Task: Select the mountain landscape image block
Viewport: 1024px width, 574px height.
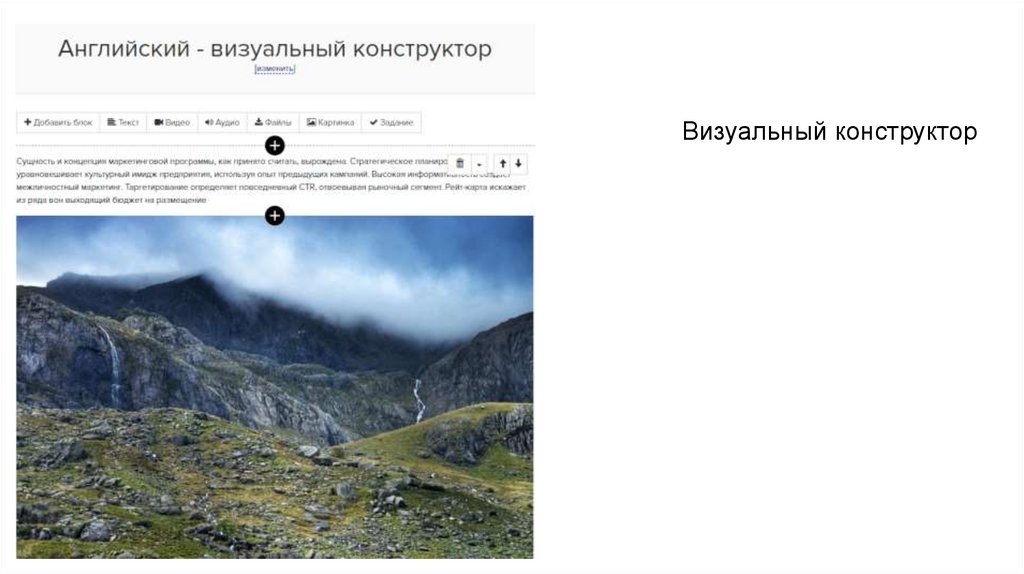Action: click(x=275, y=387)
